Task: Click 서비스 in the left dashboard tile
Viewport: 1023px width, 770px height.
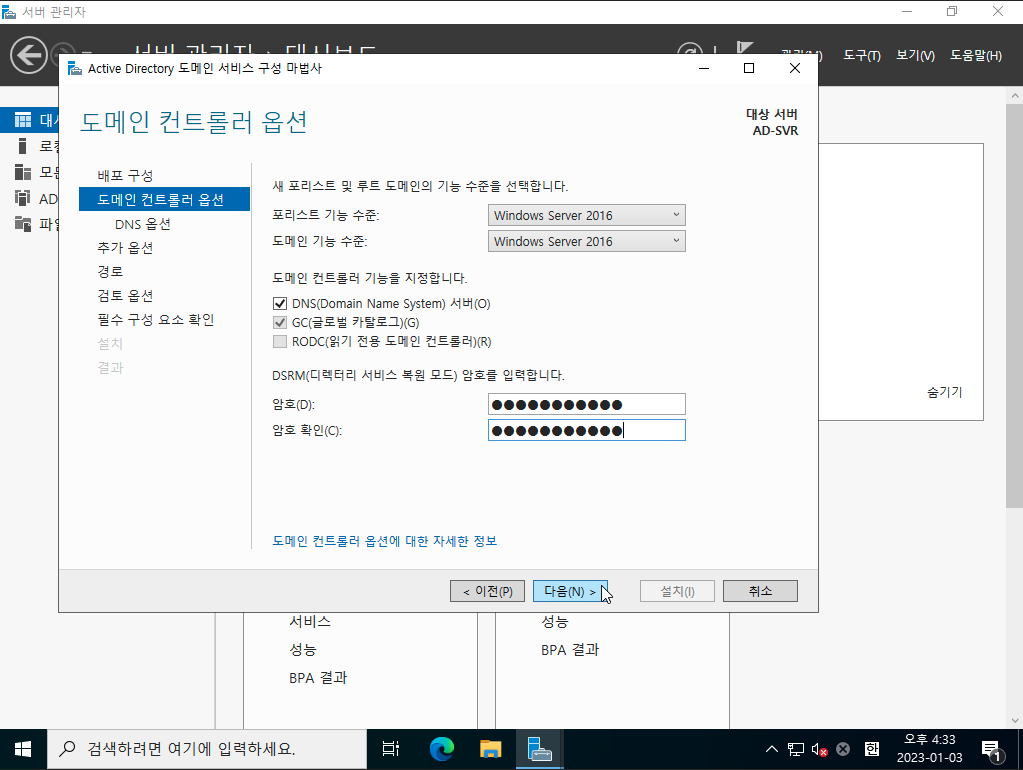Action: 310,621
